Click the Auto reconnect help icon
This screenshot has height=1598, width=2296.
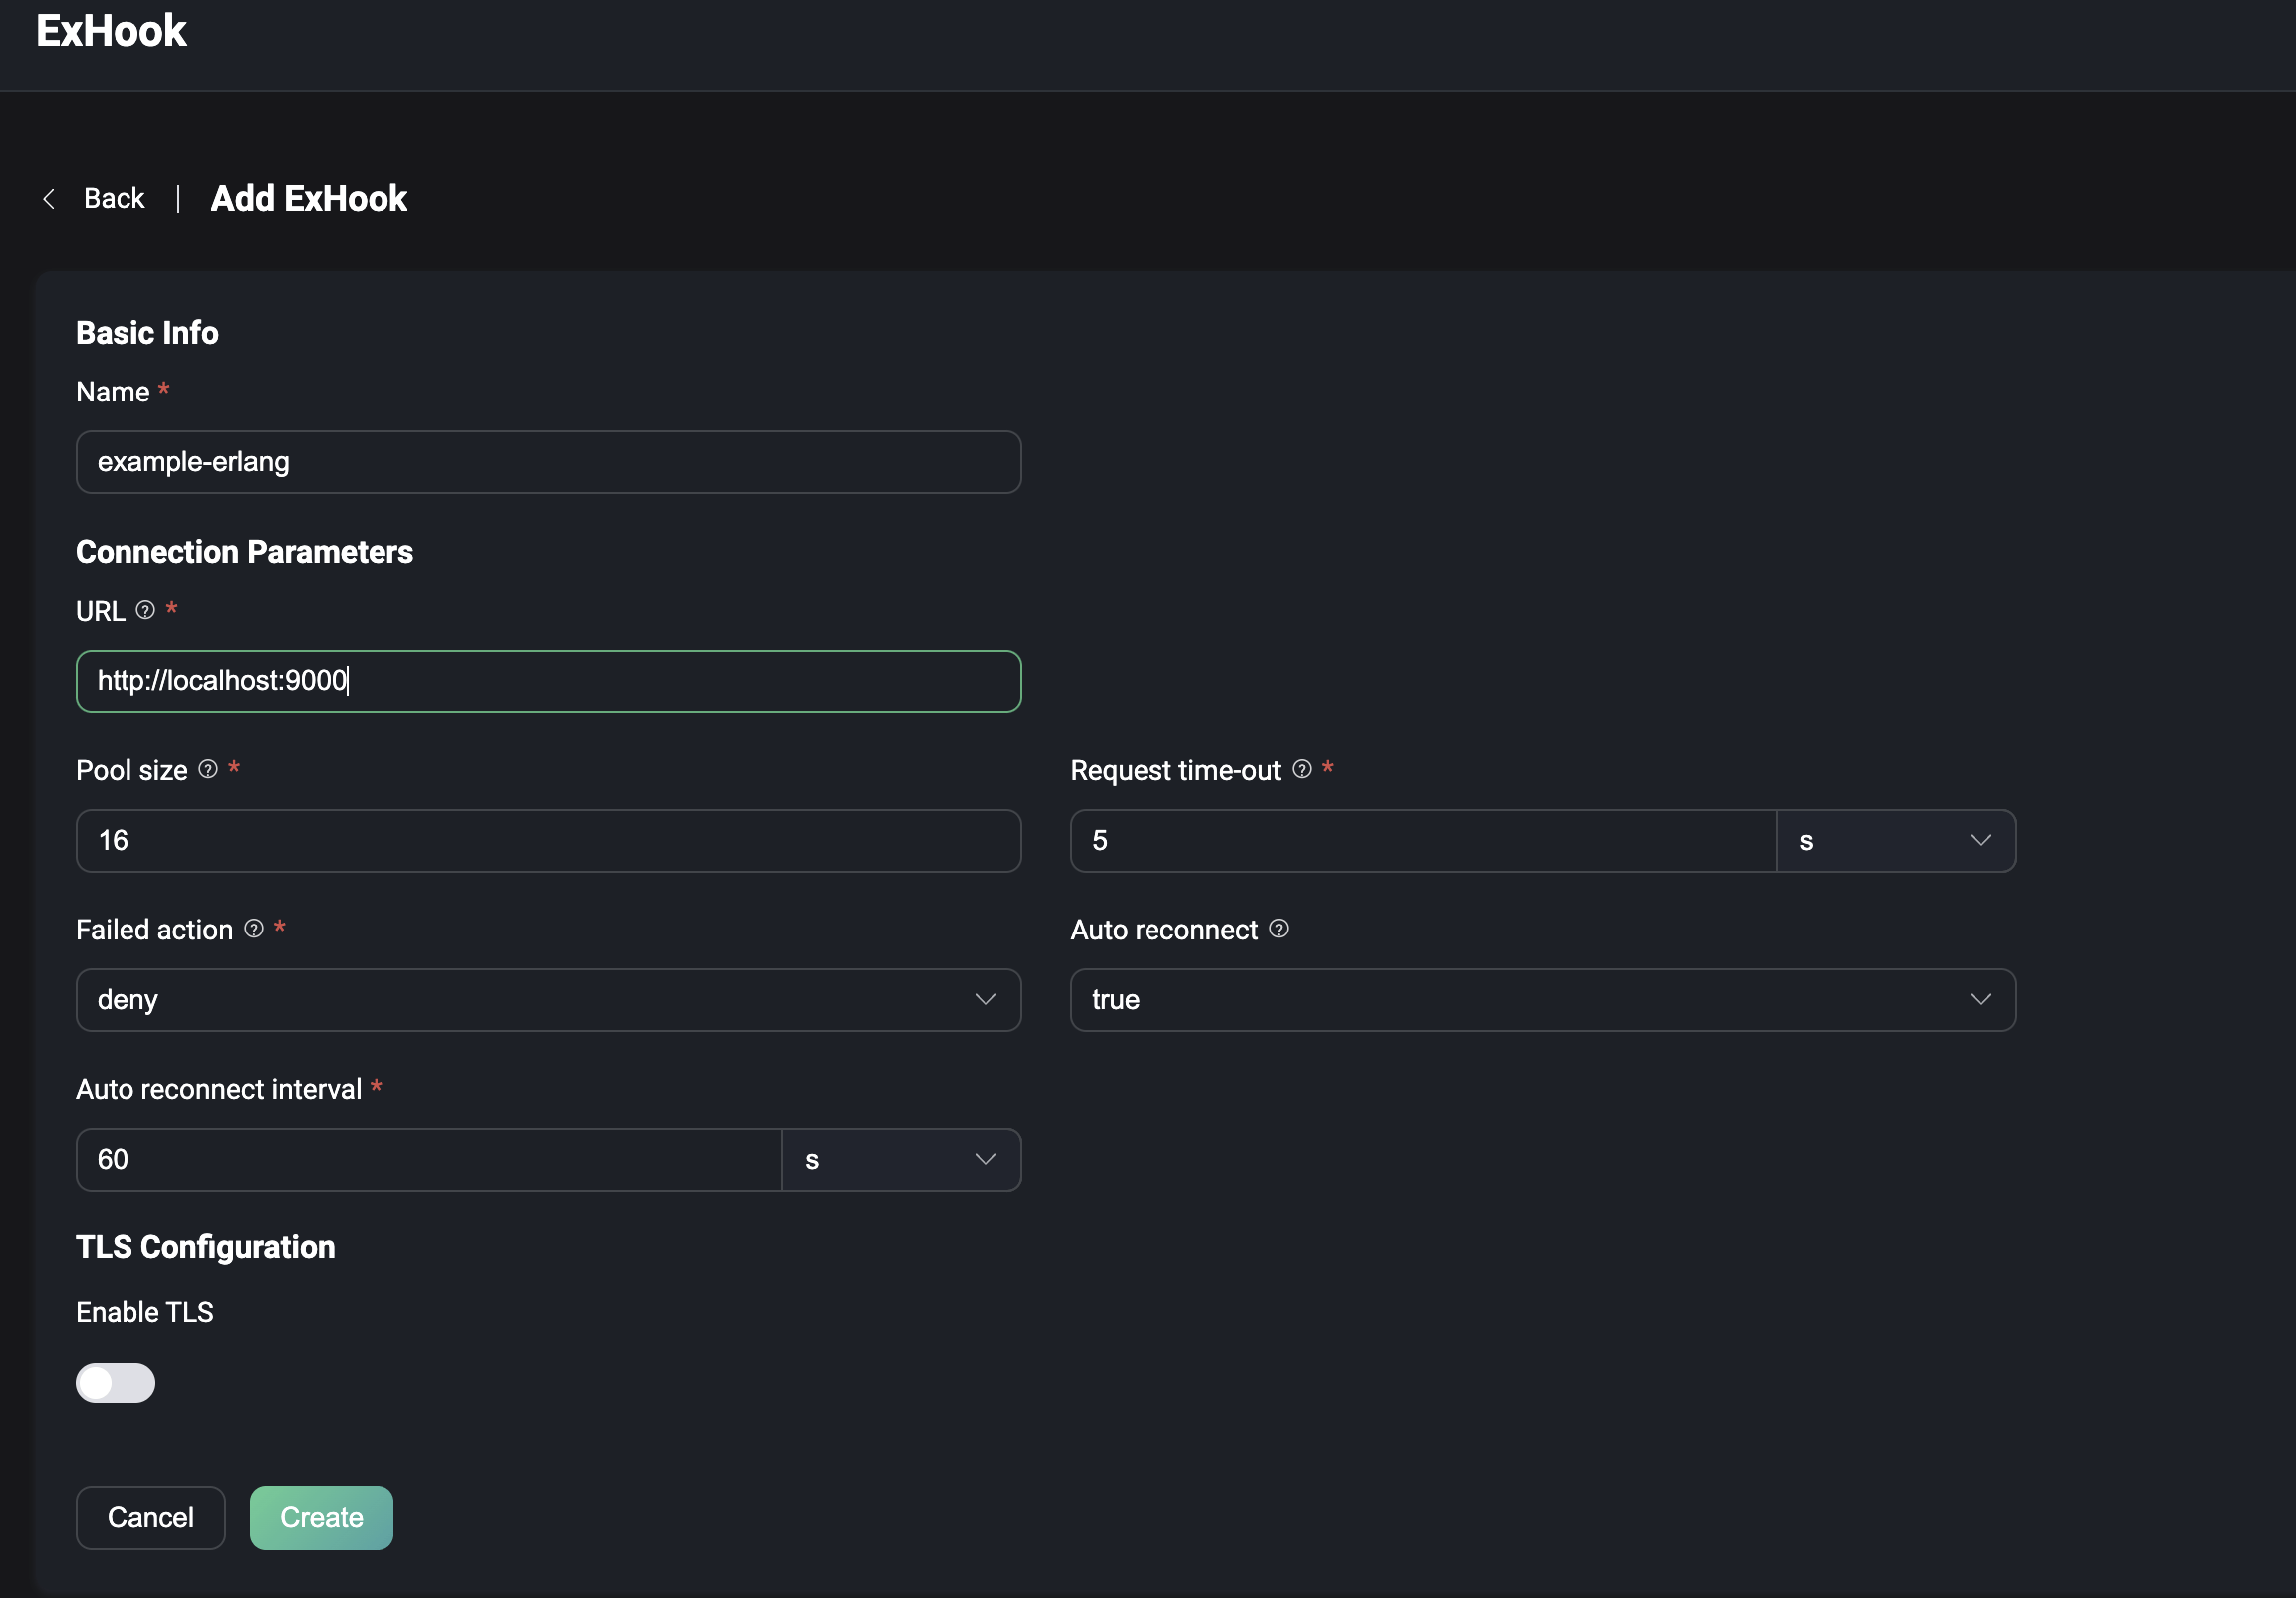click(x=1278, y=929)
